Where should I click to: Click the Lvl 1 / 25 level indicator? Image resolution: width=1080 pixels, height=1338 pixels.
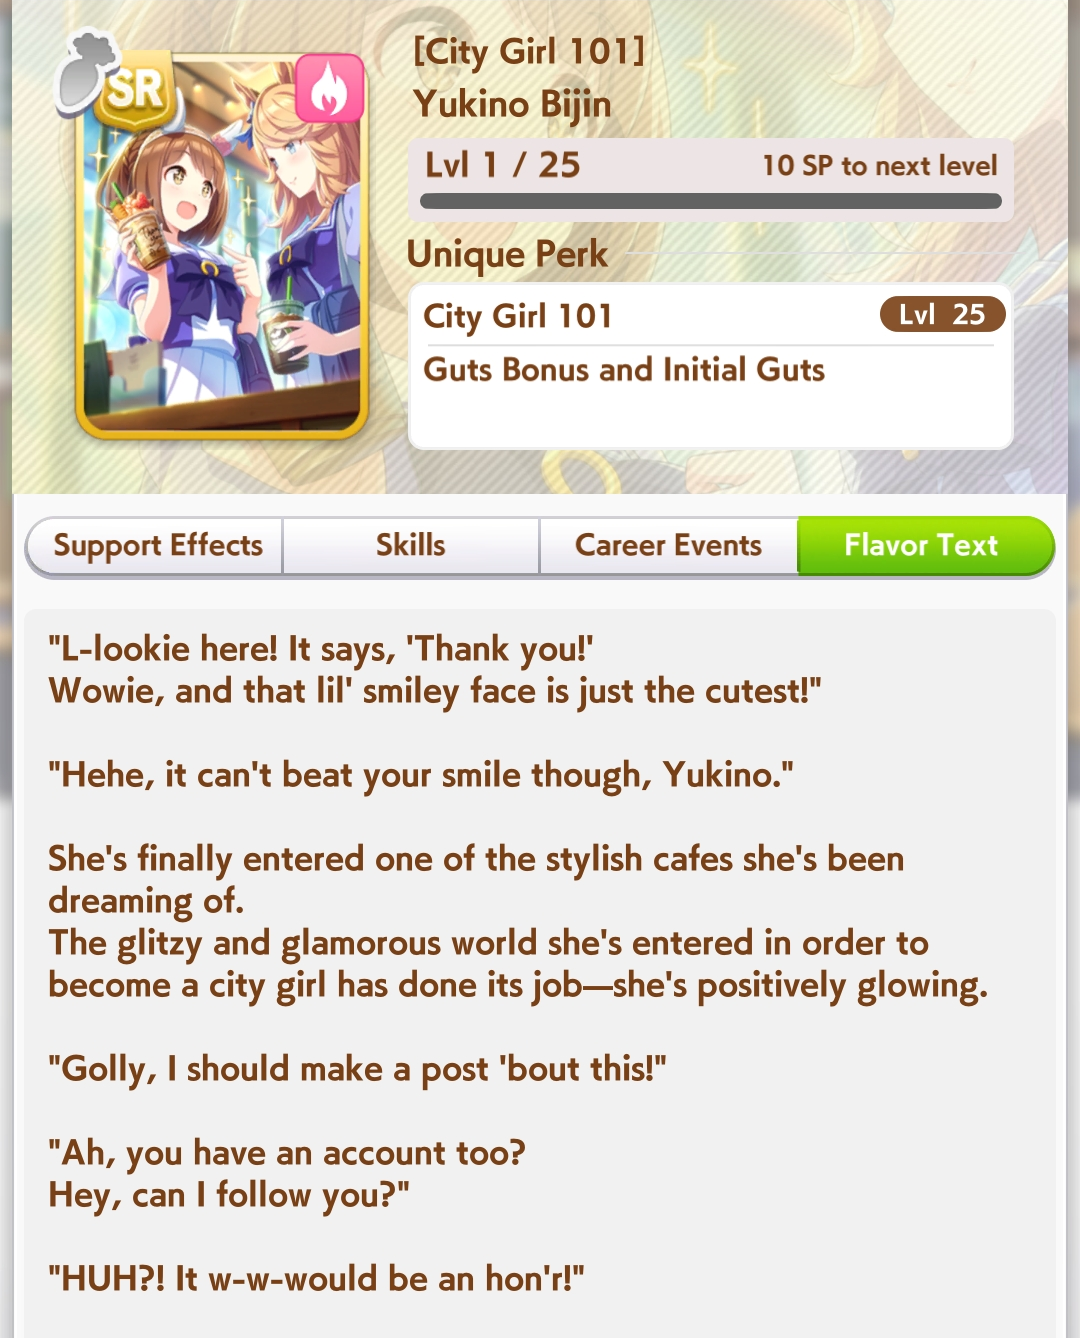pos(502,165)
